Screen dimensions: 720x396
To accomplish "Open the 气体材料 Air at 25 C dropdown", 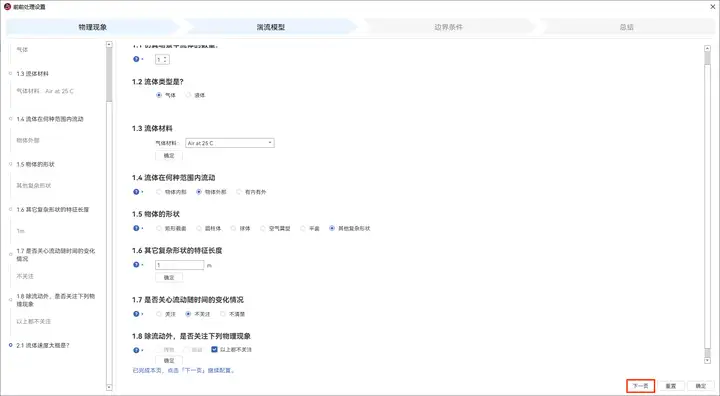I will tap(230, 143).
